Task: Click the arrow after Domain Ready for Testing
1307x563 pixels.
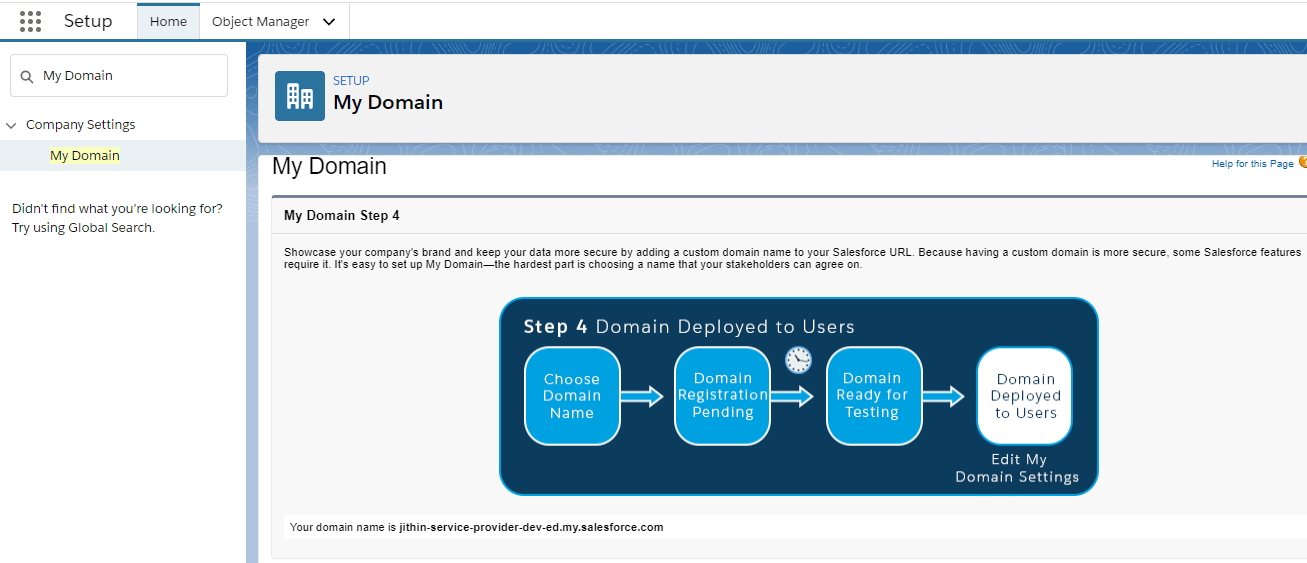Action: coord(943,396)
